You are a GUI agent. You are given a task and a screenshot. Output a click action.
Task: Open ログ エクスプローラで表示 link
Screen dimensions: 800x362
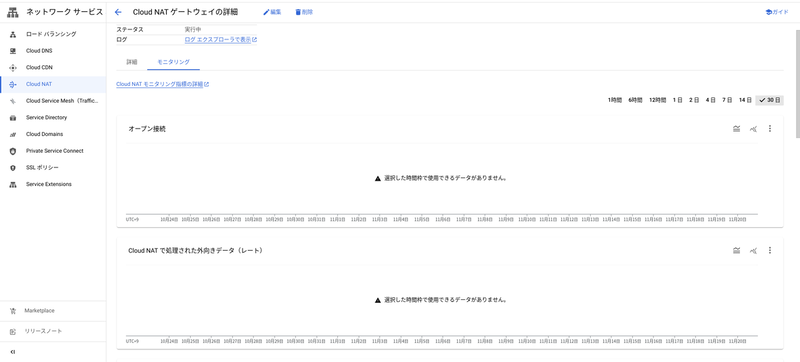click(218, 39)
